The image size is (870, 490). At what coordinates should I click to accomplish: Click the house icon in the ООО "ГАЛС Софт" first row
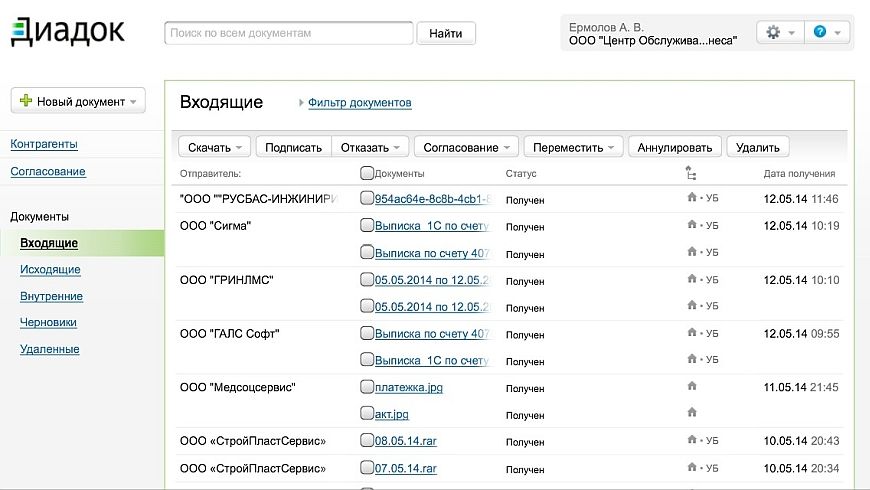tap(692, 332)
